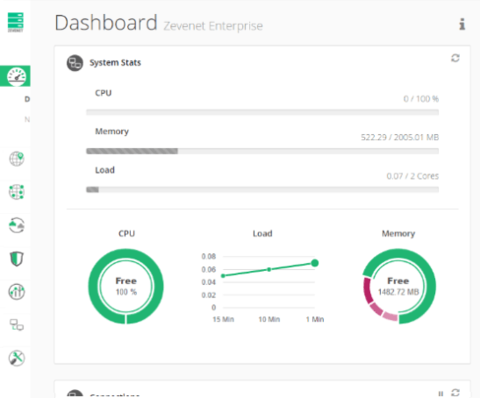The width and height of the screenshot is (480, 398).
Task: Open the circular-arrows sync sidebar icon
Action: tap(16, 225)
